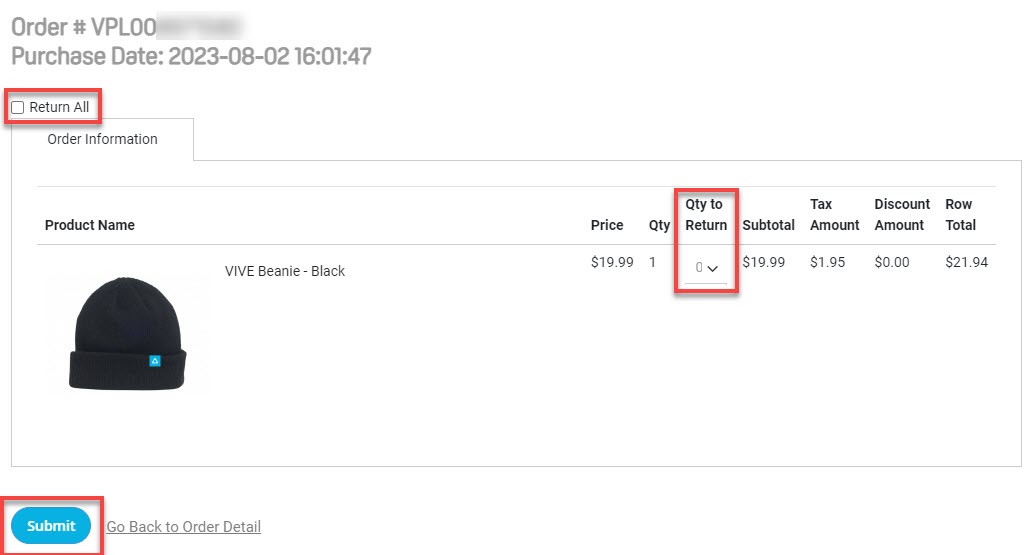The image size is (1036, 555).
Task: Click the Row Total column header
Action: (x=961, y=215)
